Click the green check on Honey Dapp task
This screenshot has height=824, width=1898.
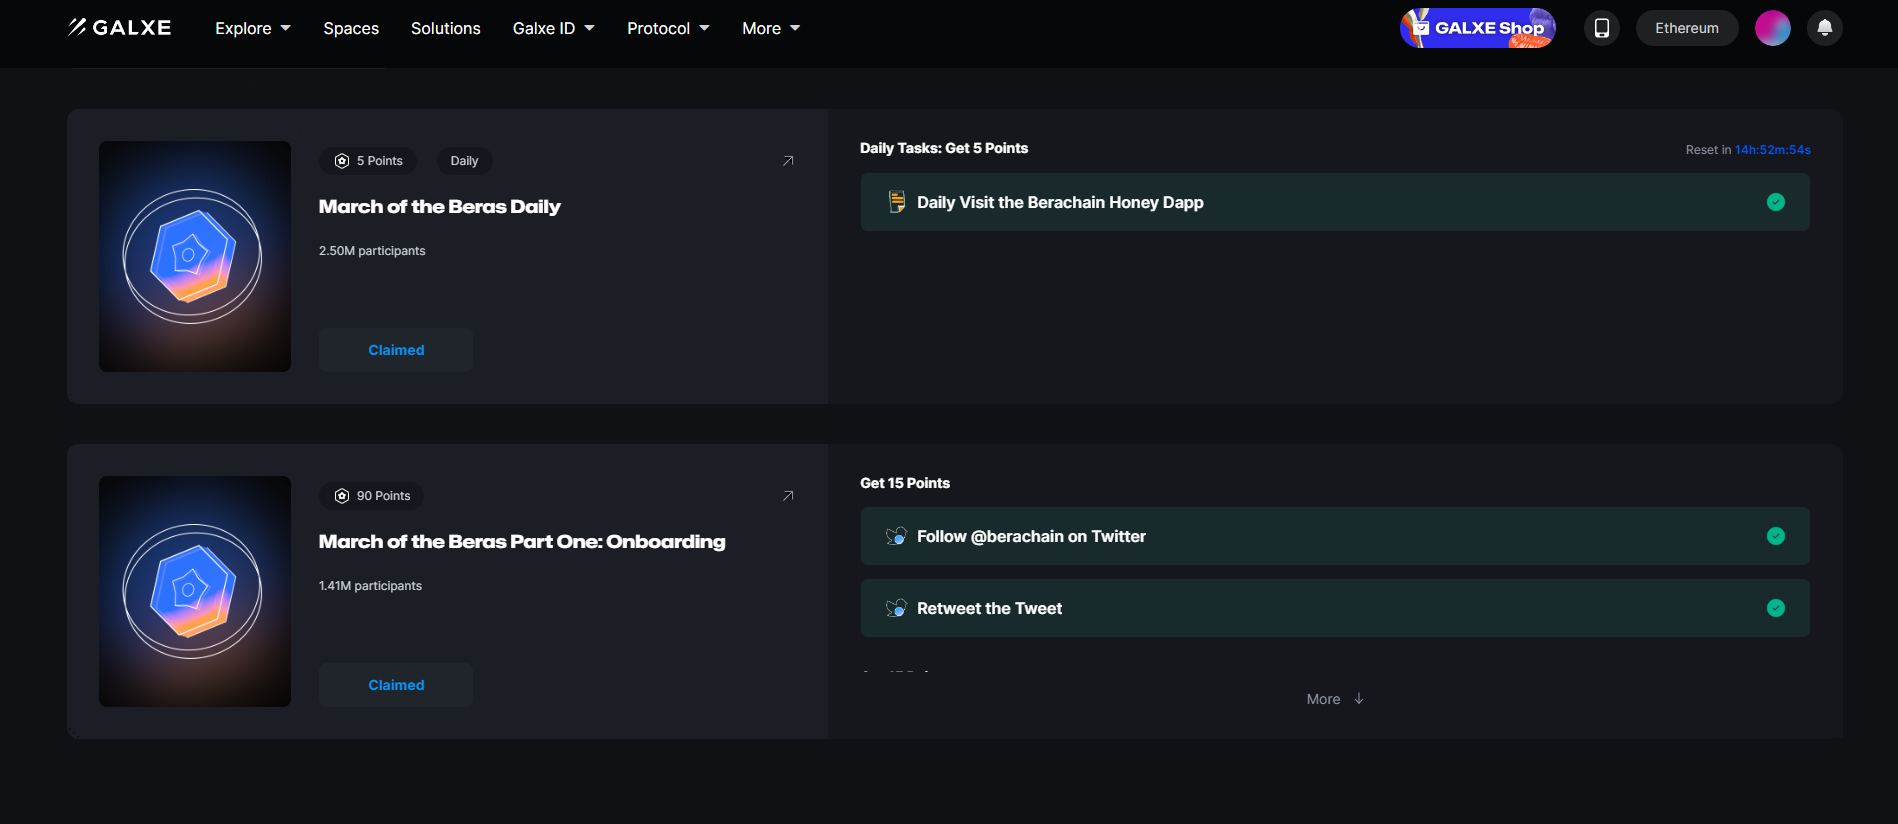[1776, 202]
